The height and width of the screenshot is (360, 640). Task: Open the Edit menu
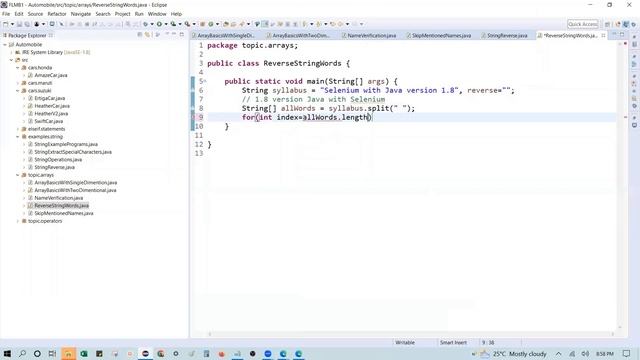tap(19, 14)
